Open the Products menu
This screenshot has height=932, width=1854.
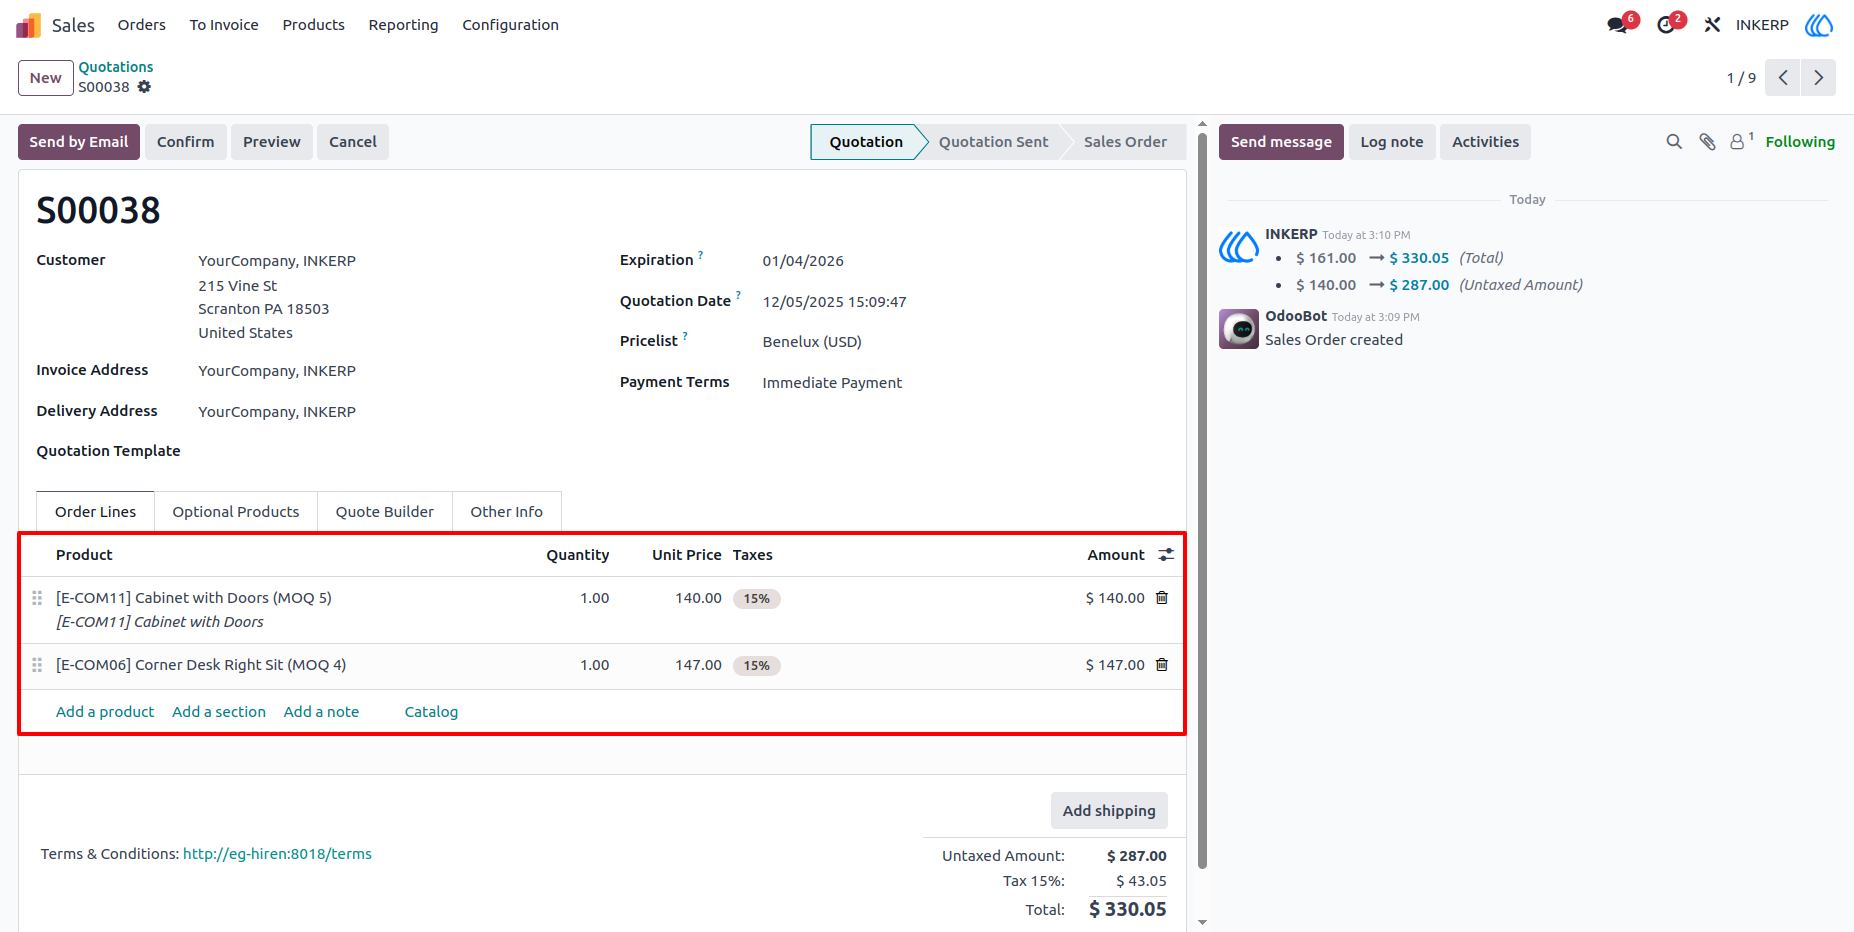coord(314,25)
